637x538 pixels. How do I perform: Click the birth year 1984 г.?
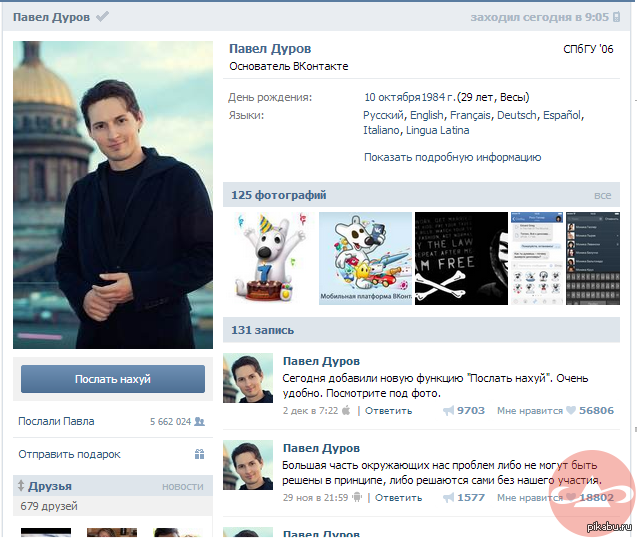[438, 98]
